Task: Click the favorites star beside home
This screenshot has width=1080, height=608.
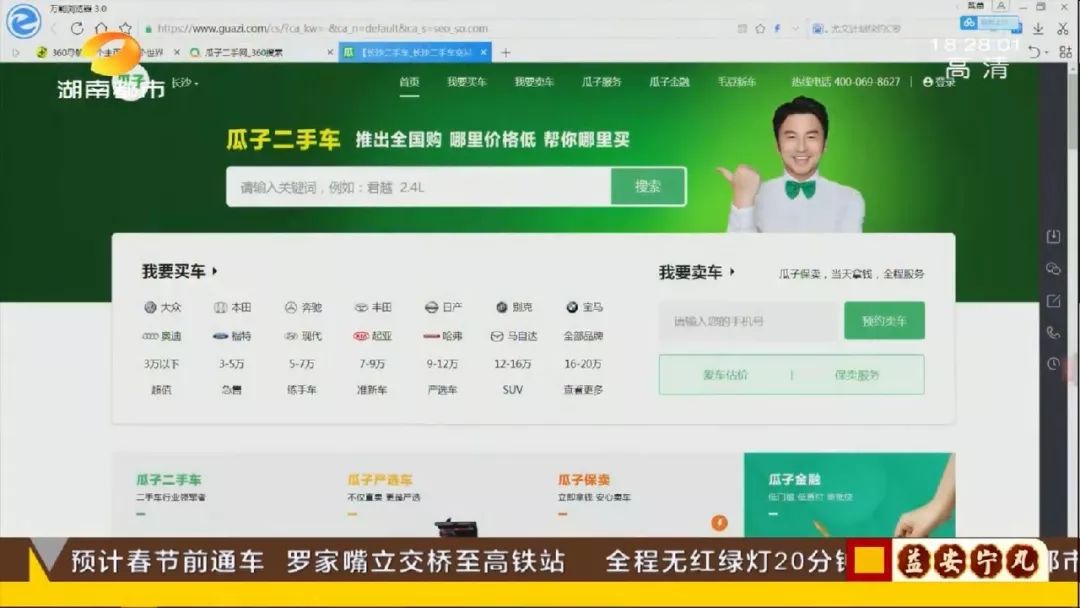Action: tap(125, 28)
